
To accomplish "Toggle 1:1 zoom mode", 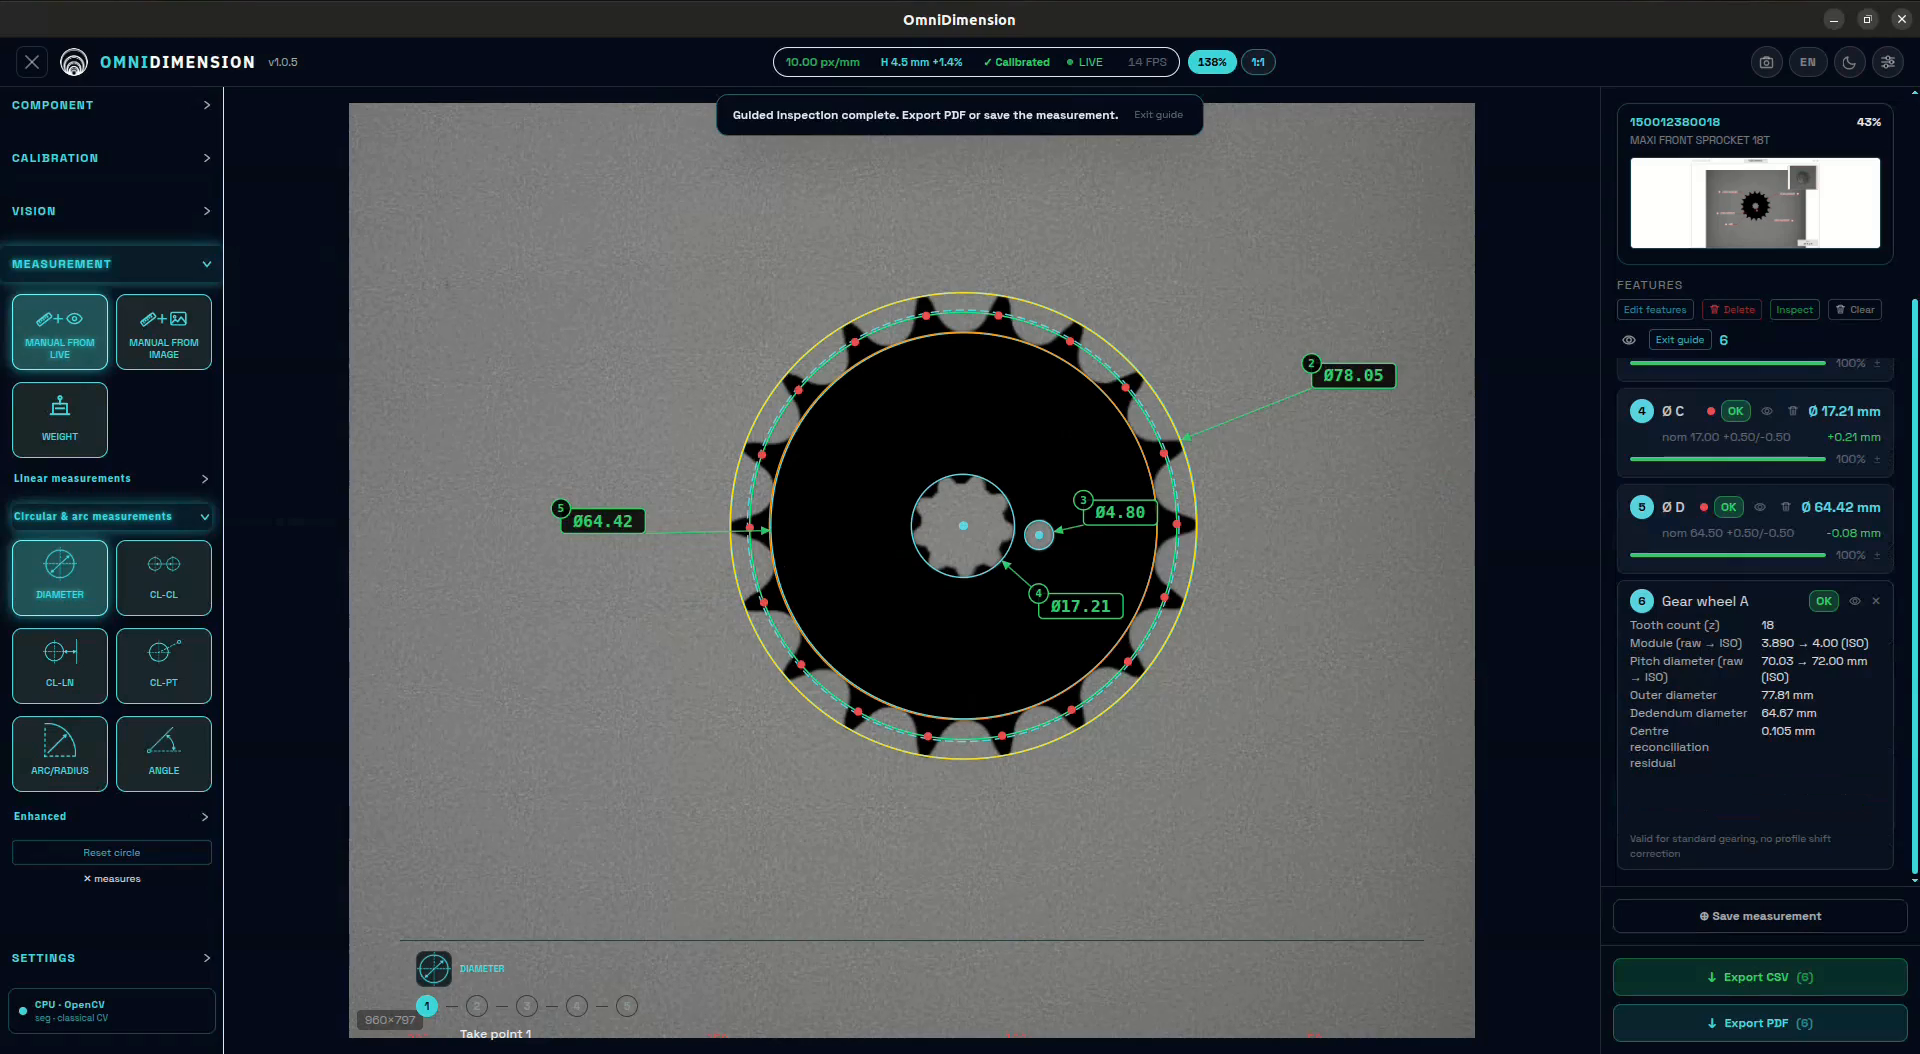I will click(x=1258, y=62).
